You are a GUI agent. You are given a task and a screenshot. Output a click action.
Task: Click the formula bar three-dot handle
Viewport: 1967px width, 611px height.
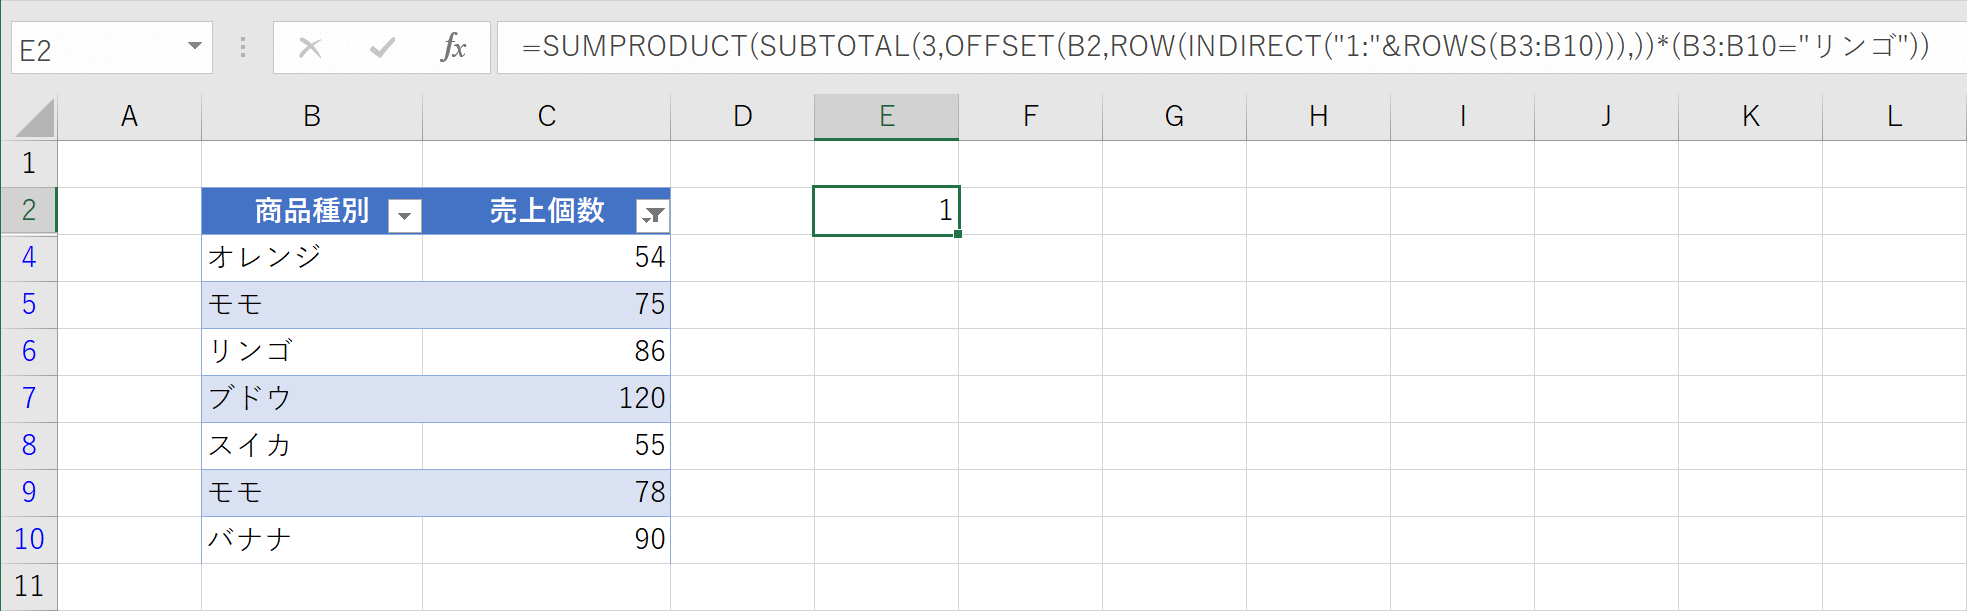pos(243,47)
